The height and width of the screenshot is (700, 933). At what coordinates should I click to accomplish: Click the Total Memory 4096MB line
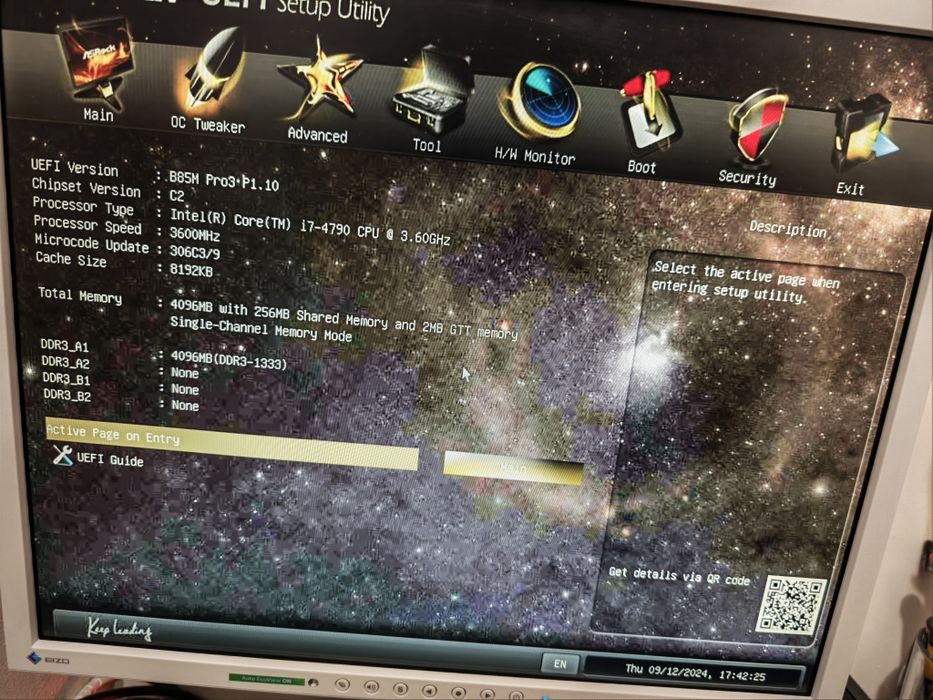(x=343, y=320)
